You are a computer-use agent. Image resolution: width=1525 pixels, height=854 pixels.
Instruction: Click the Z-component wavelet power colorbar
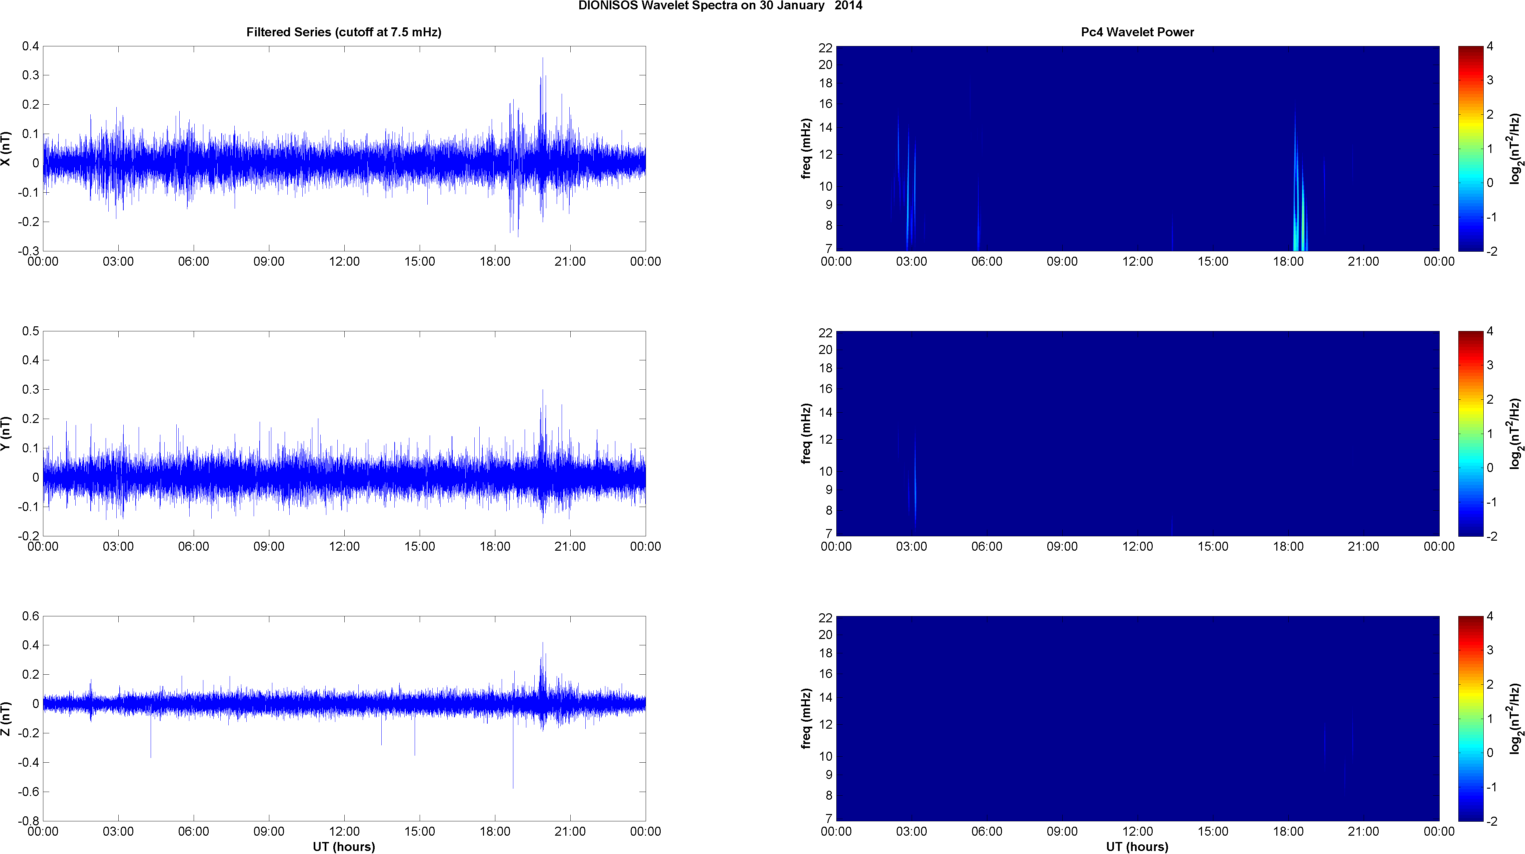pos(1470,718)
